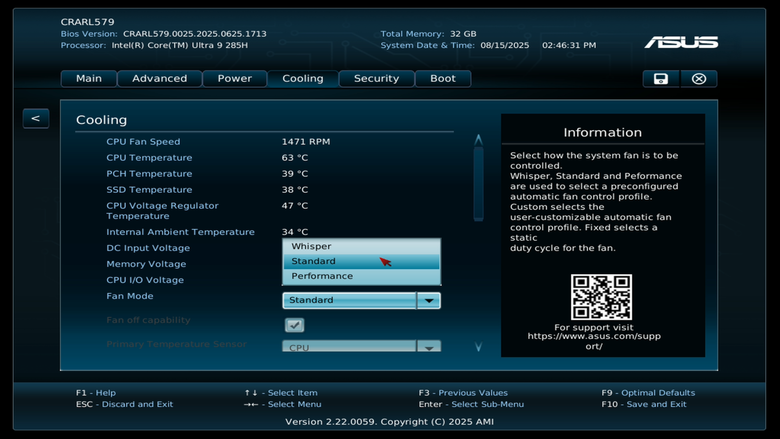The width and height of the screenshot is (780, 439).
Task: Click the Information panel heading
Action: coord(602,132)
